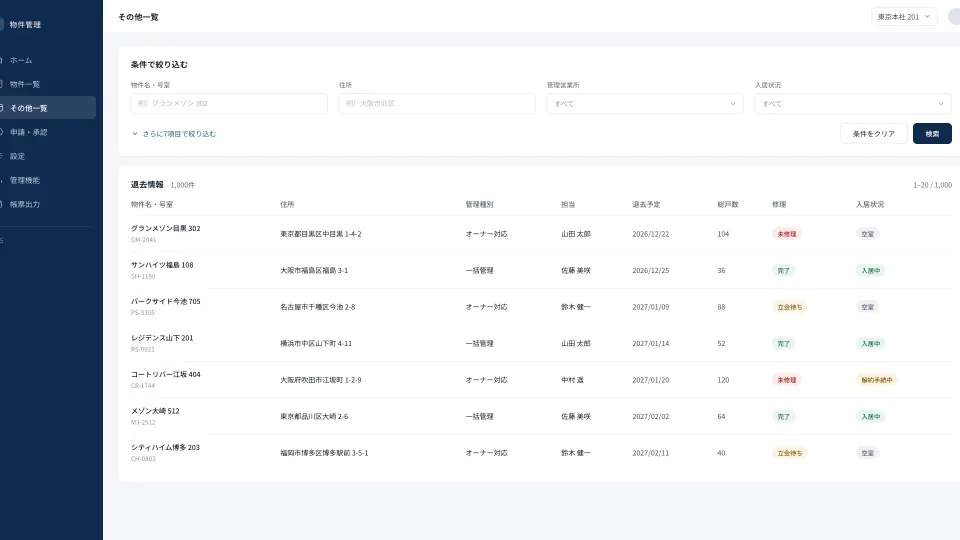Open the 東京本社 201 office dropdown
Image resolution: width=960 pixels, height=540 pixels.
tap(904, 17)
